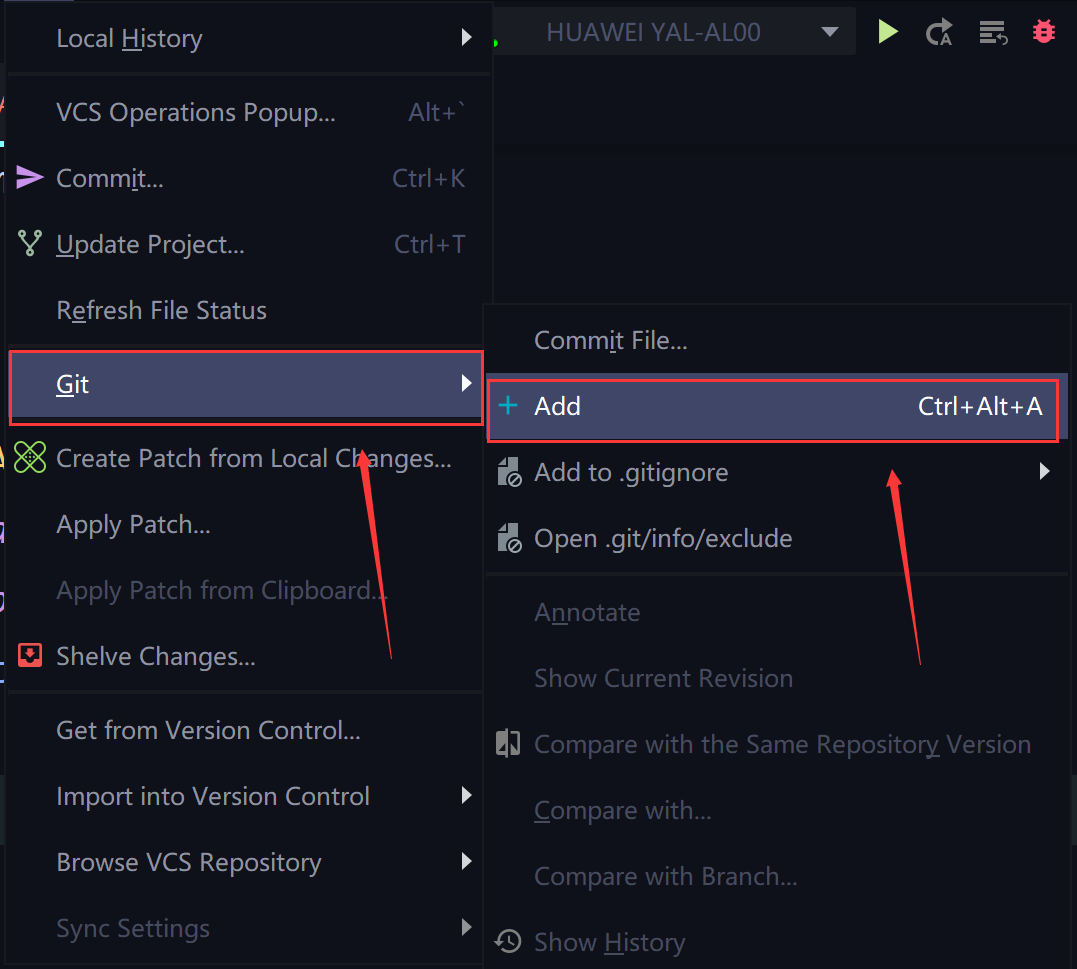Select the Git menu entry

(x=247, y=384)
